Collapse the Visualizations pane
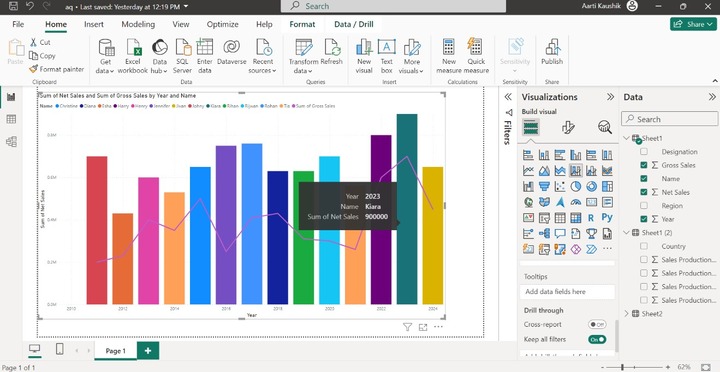The image size is (720, 372). (610, 97)
